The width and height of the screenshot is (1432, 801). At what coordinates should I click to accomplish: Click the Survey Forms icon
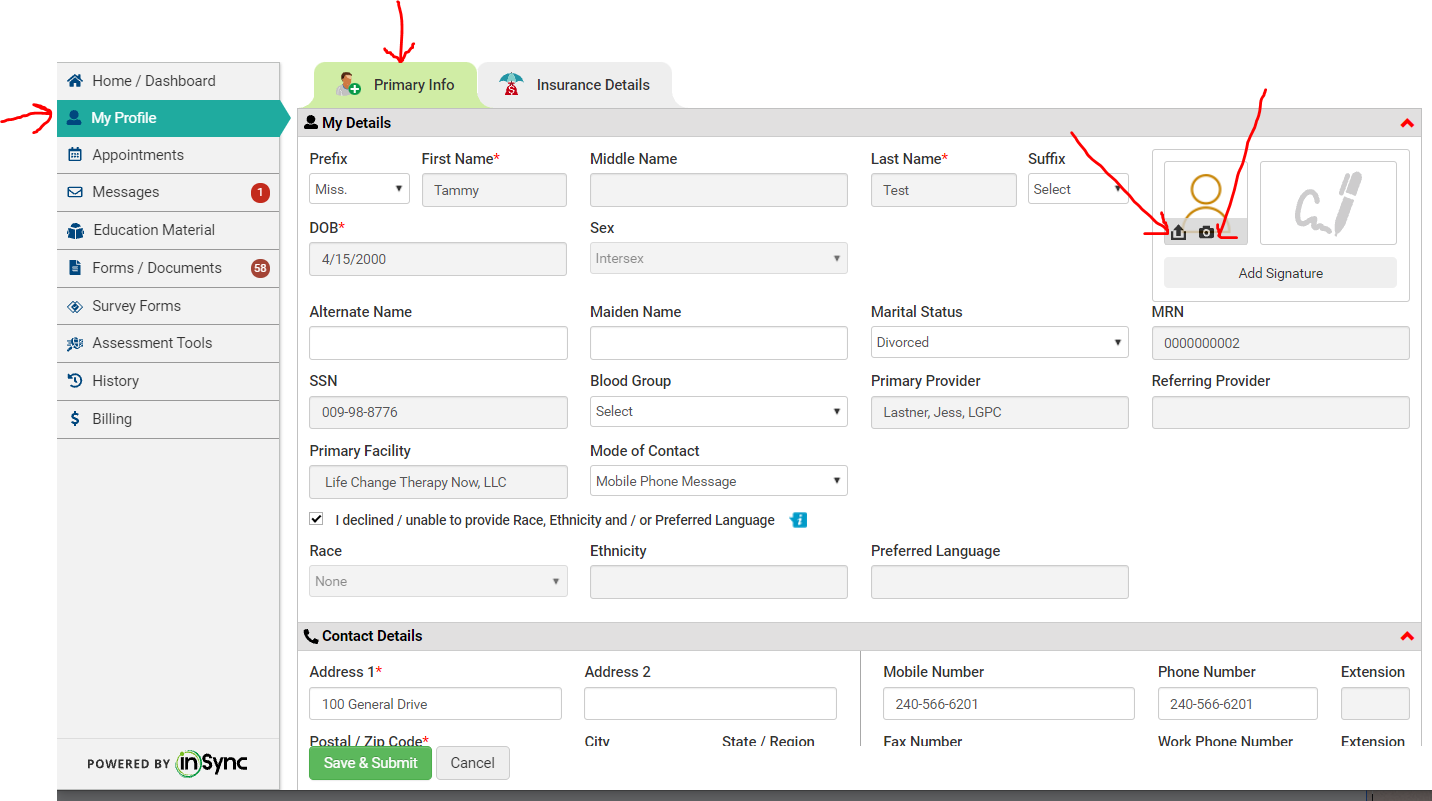click(x=75, y=306)
